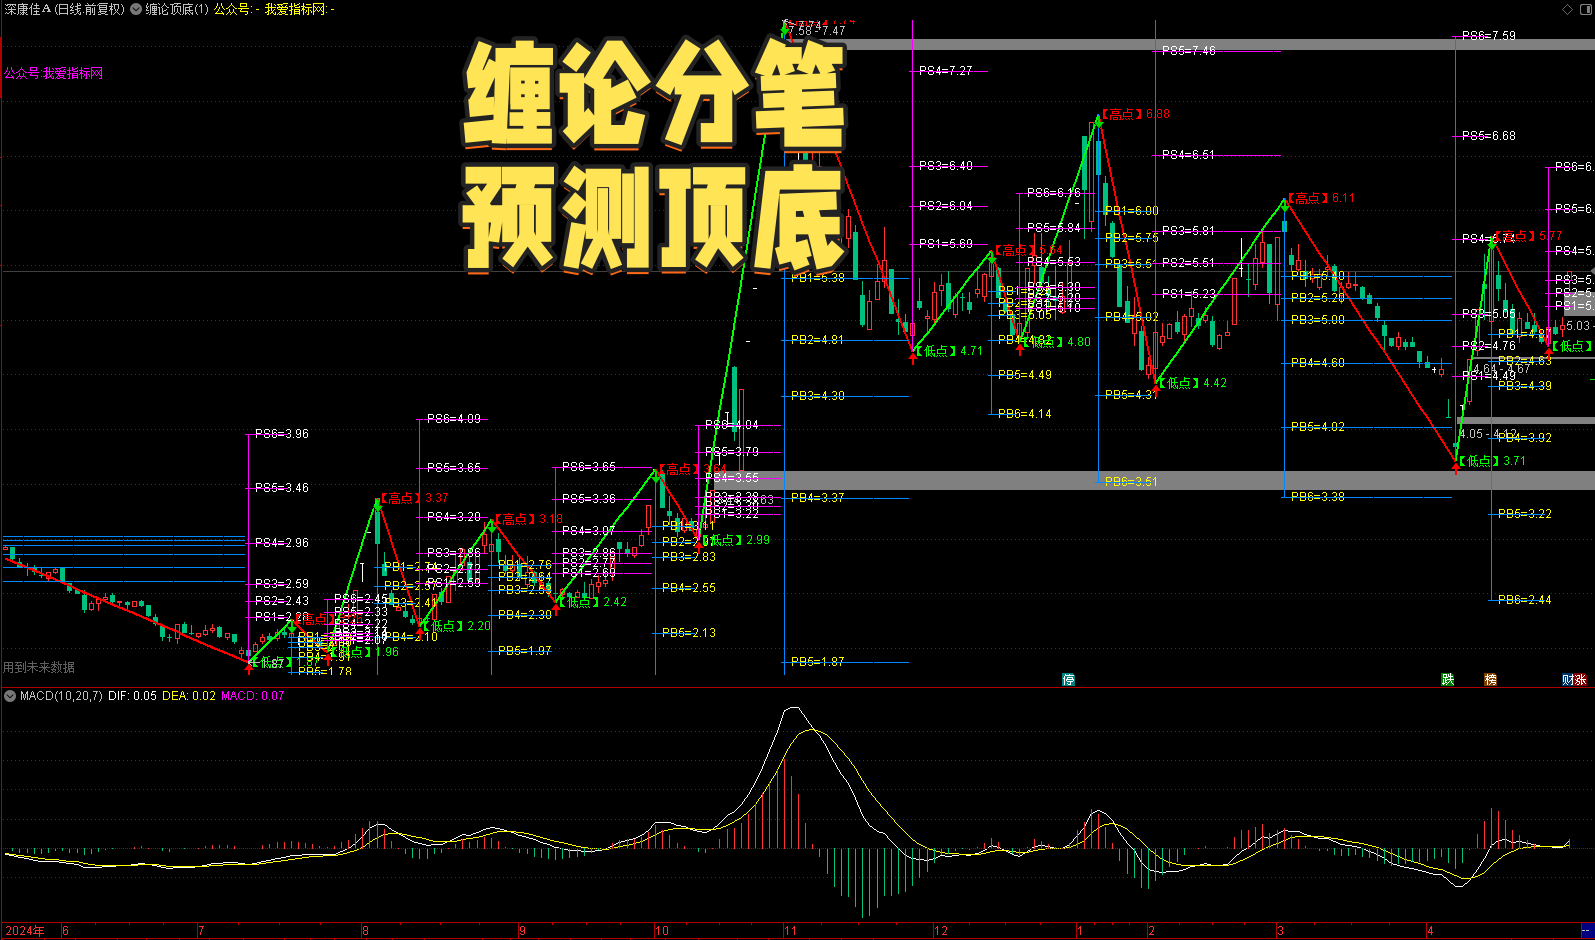Screen dimensions: 1595x940
Task: Click the PS6=3.96 level label
Action: [281, 434]
